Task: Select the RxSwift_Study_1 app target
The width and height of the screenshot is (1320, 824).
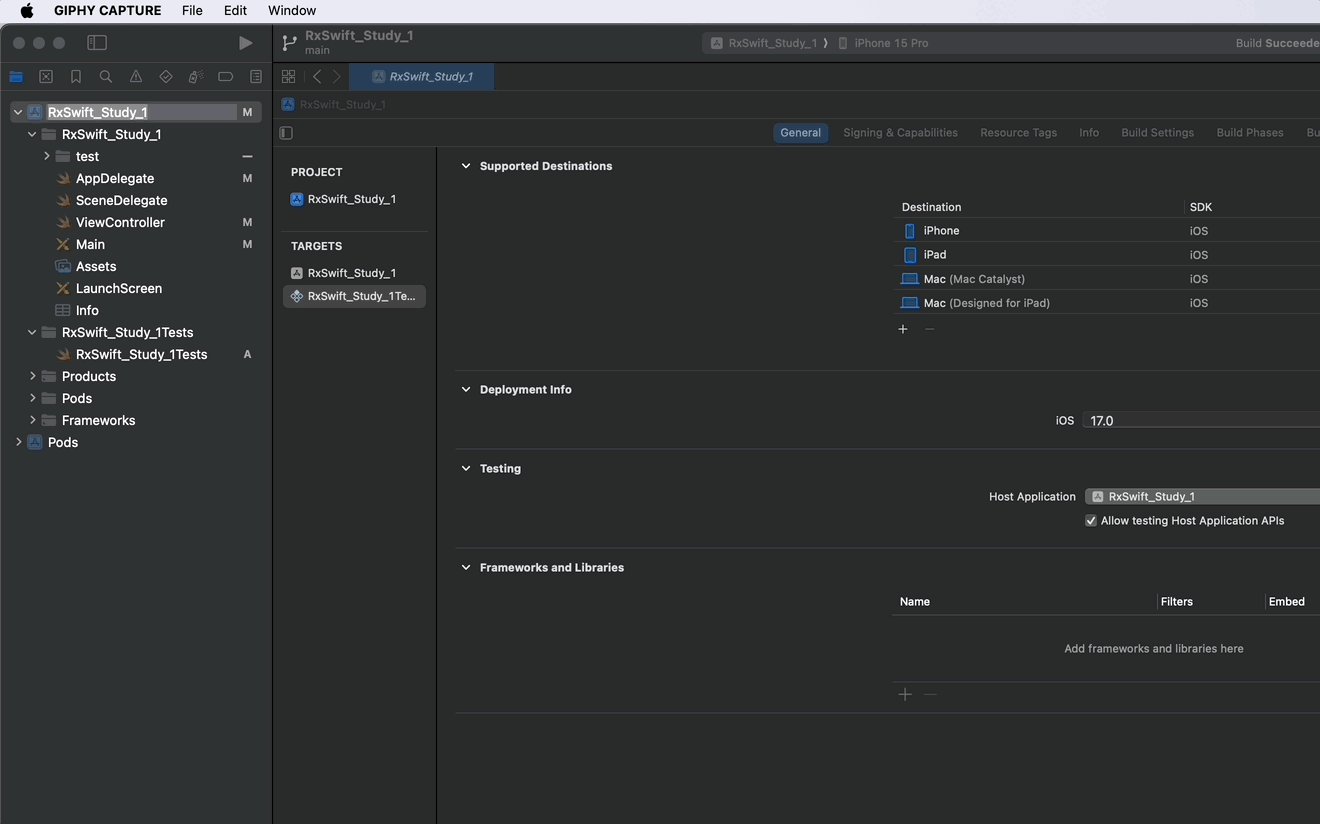Action: 354,273
